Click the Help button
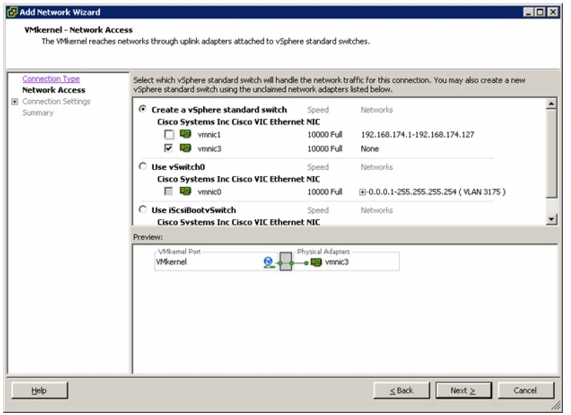The image size is (571, 415). [40, 391]
